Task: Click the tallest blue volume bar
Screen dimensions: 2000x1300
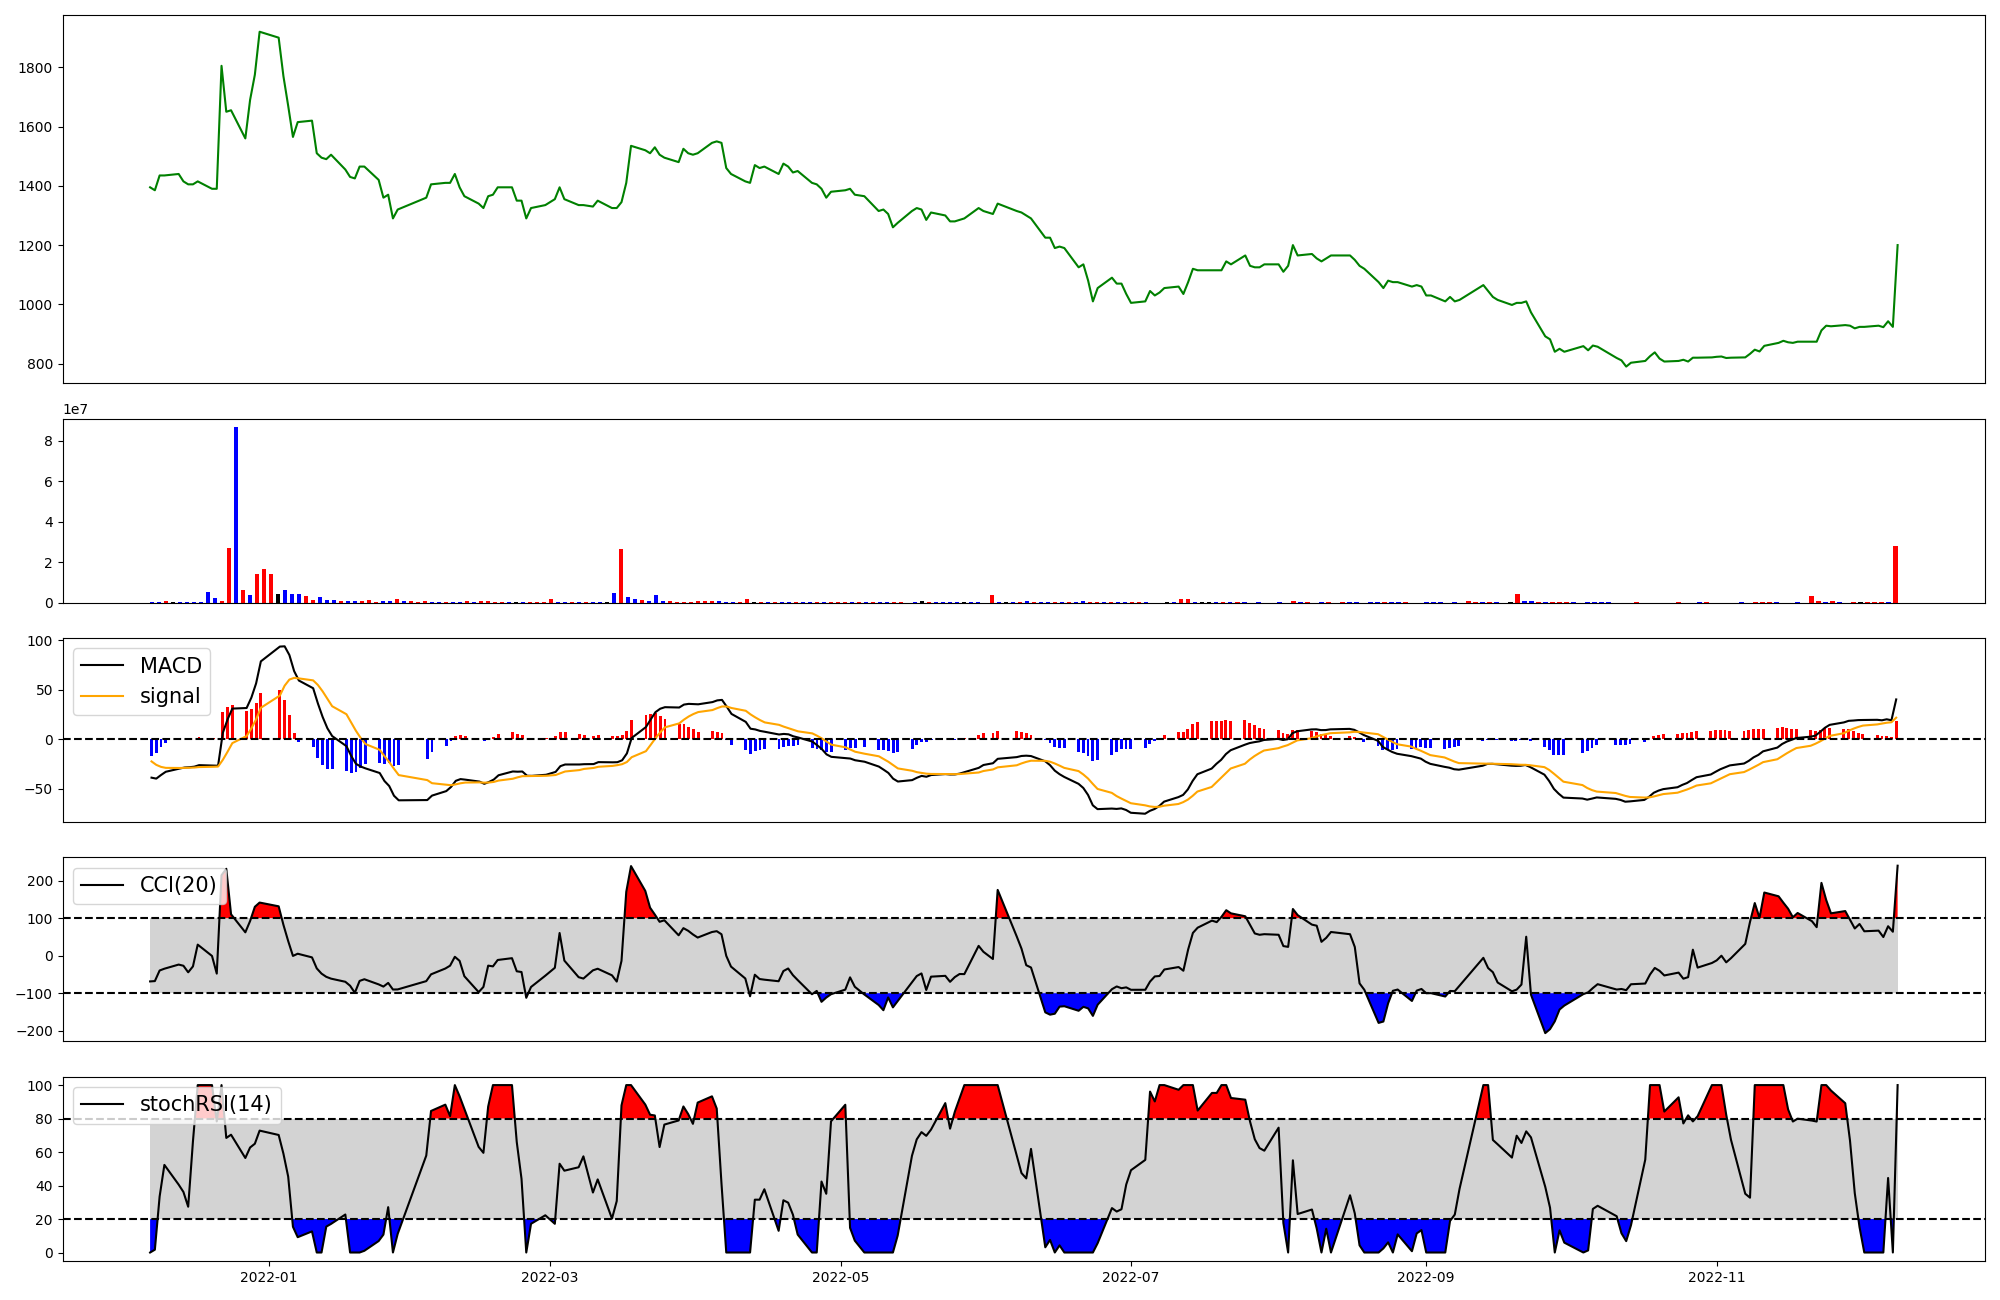Action: pyautogui.click(x=236, y=515)
